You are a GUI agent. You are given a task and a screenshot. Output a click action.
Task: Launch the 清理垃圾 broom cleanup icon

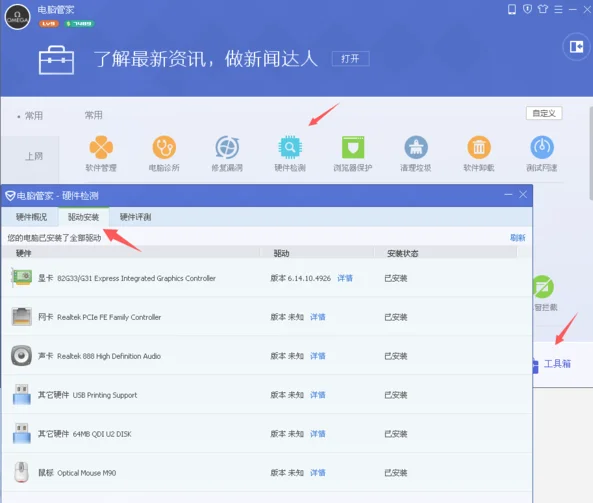pyautogui.click(x=416, y=147)
